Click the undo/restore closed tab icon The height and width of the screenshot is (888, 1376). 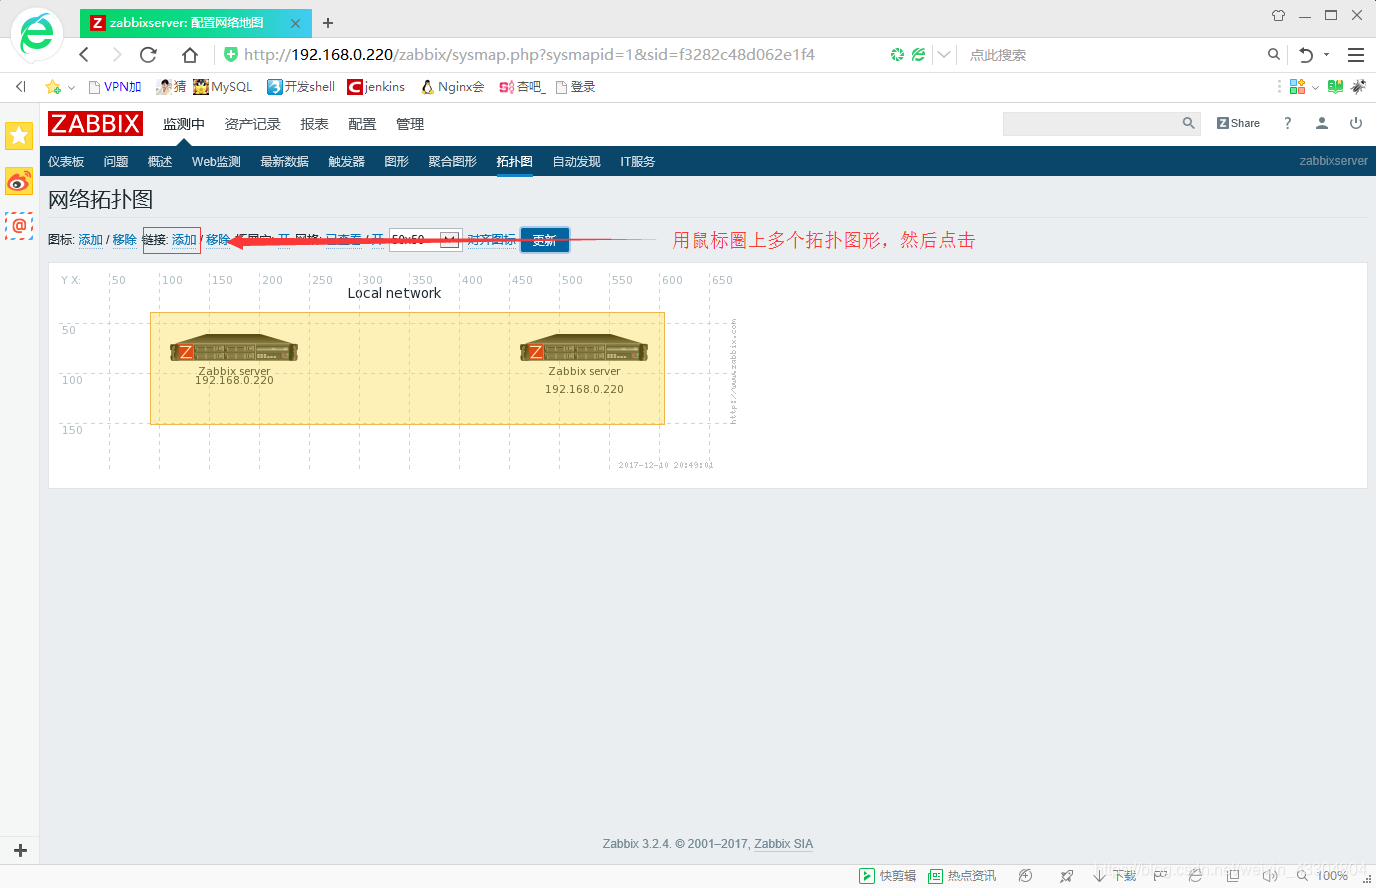pos(1306,55)
